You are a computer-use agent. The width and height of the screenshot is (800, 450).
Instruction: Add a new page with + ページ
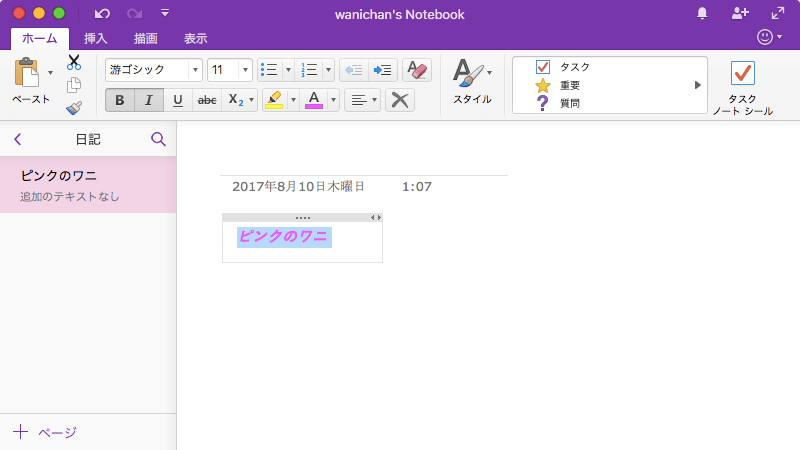pyautogui.click(x=45, y=432)
